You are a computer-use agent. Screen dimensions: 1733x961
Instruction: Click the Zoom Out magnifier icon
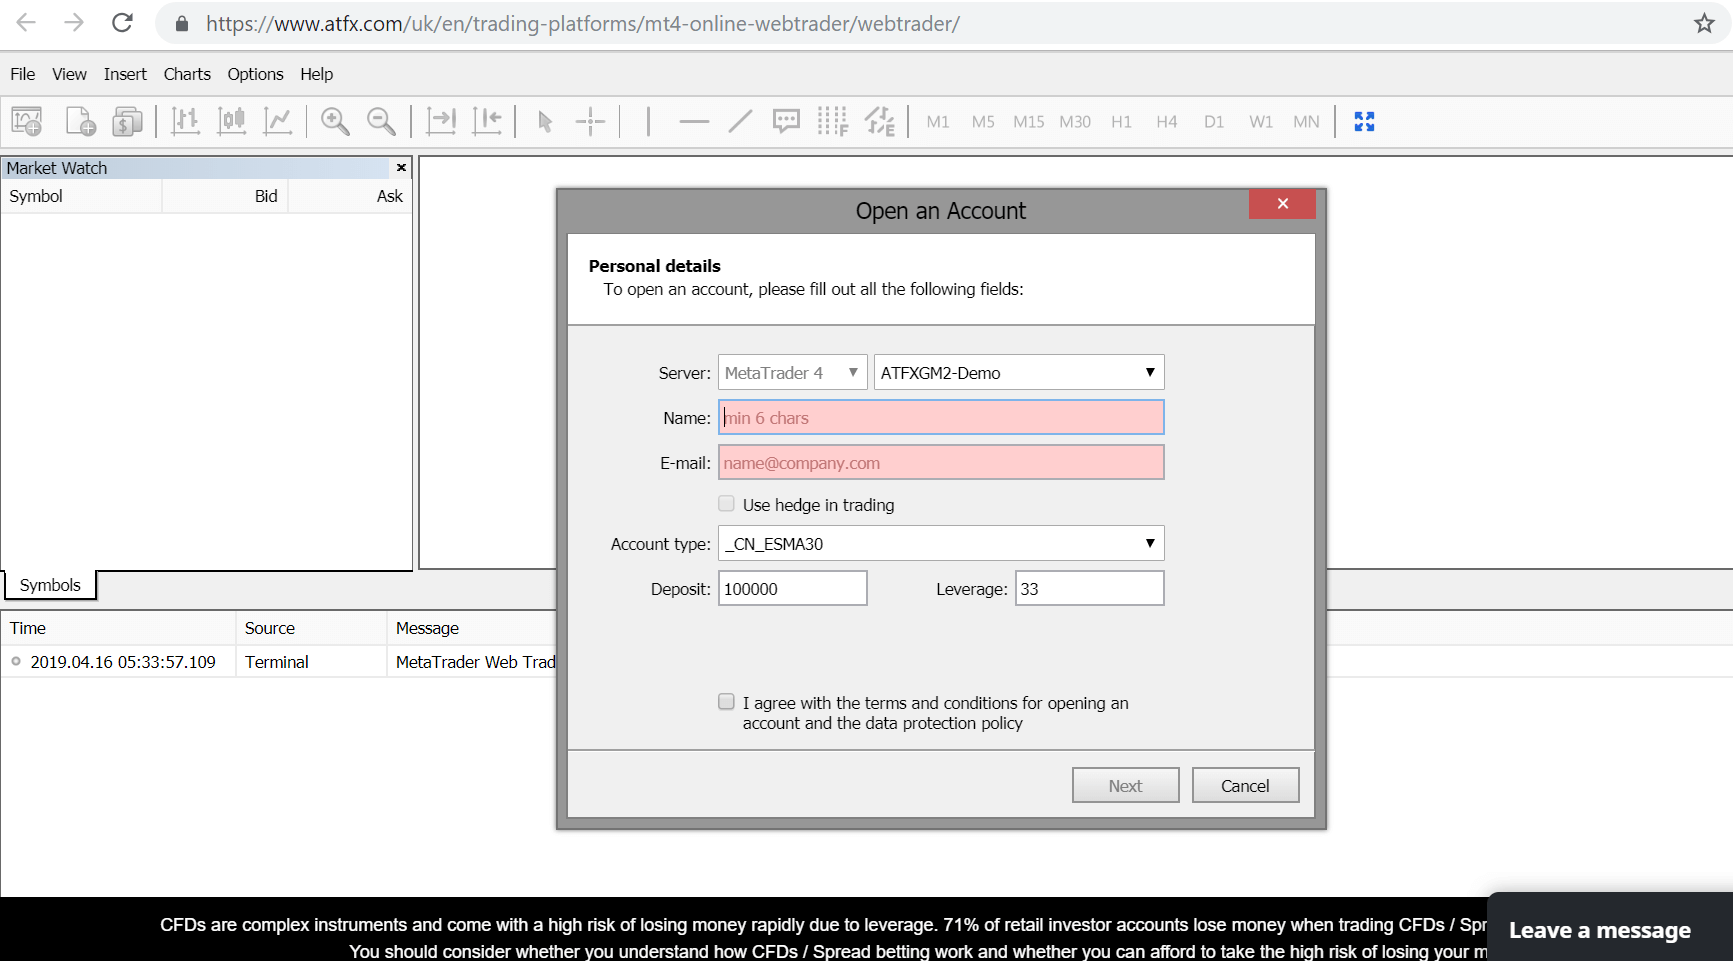pos(381,122)
